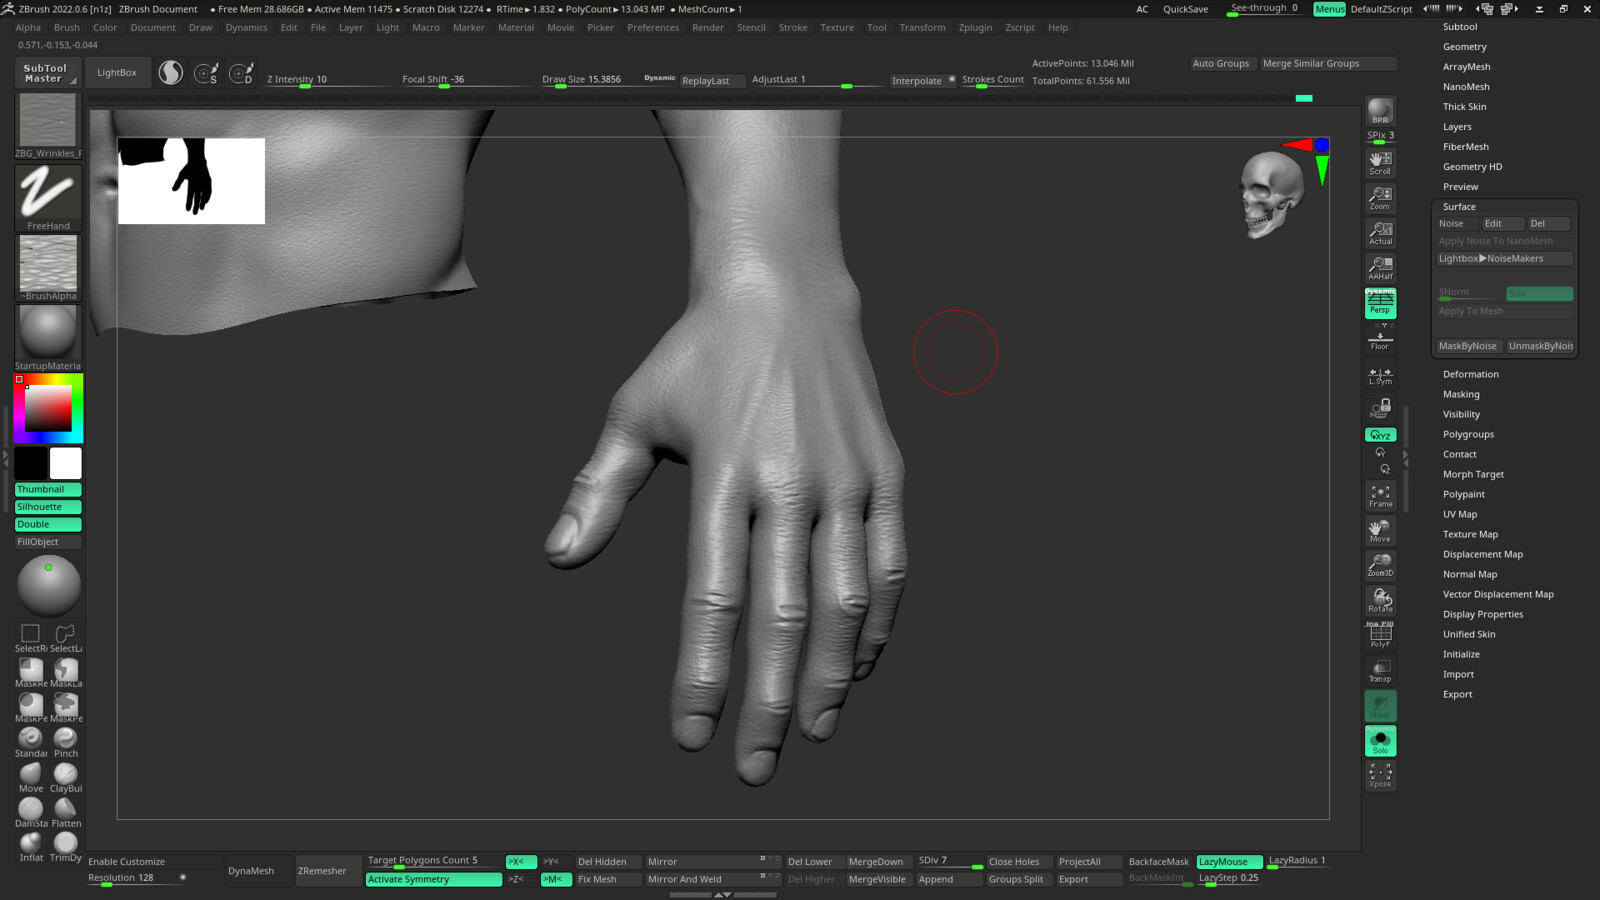1600x900 pixels.
Task: Click the ZRemesher button
Action: 322,871
